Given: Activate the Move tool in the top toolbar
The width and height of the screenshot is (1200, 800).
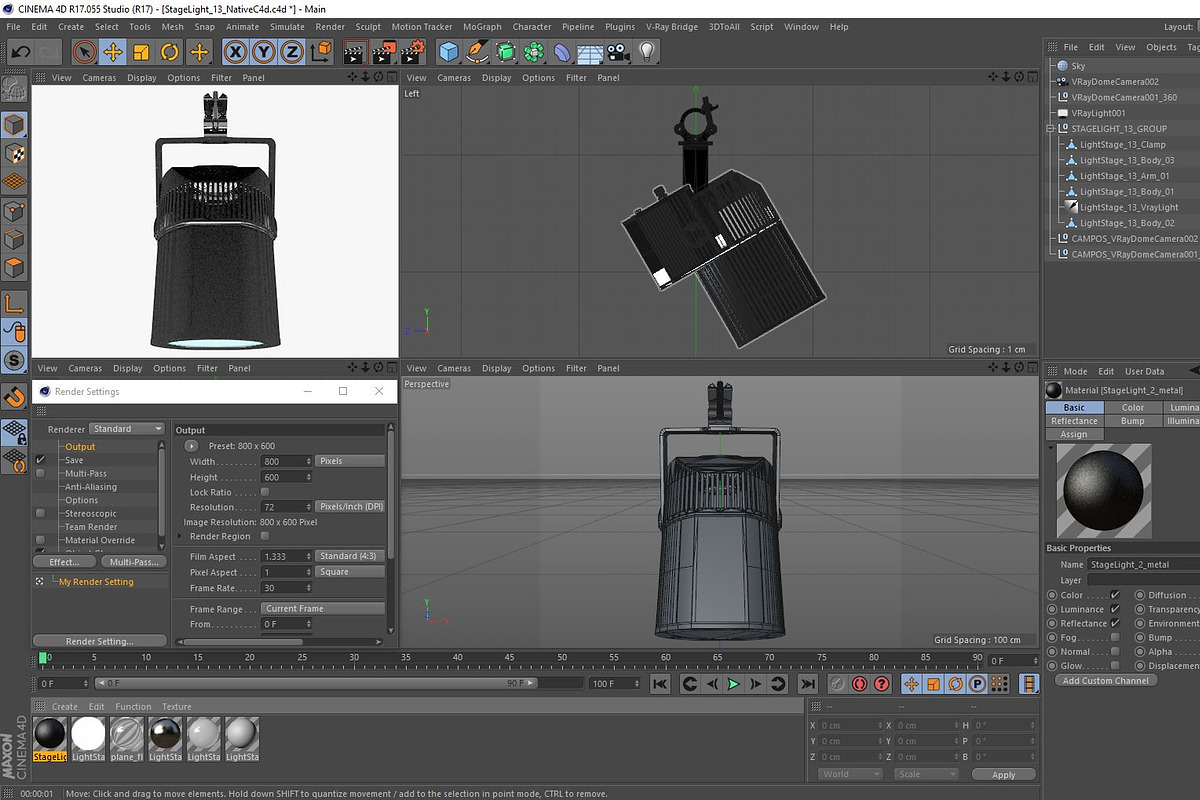Looking at the screenshot, I should click(x=112, y=51).
